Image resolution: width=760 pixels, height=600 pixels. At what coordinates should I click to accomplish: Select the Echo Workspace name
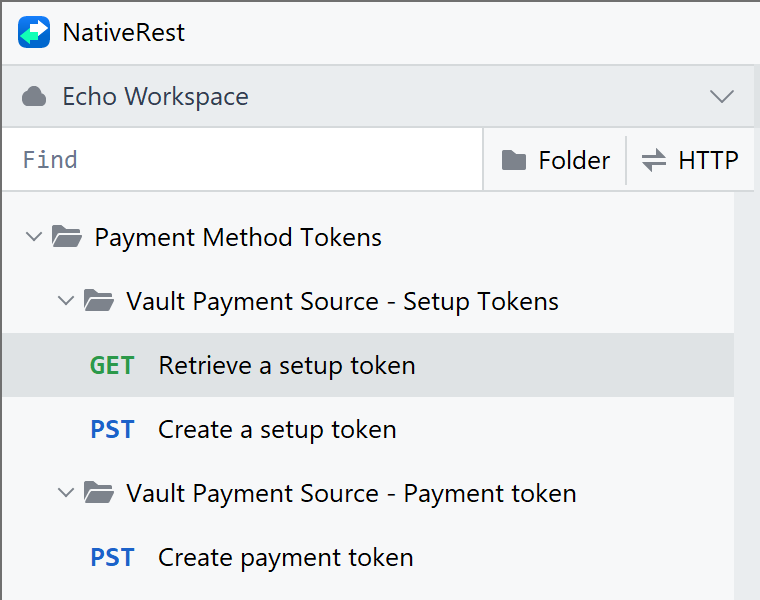click(x=155, y=96)
